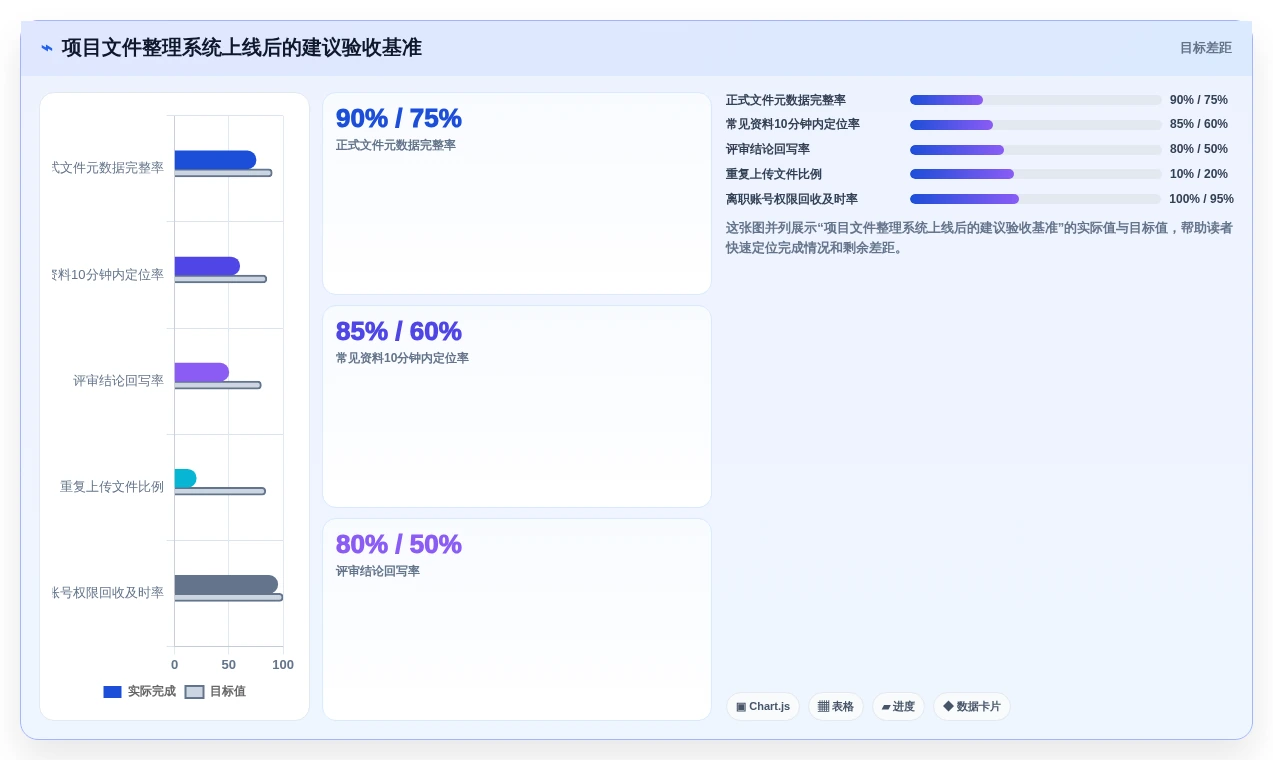Click the cyan actual bar for 重复上传文件比例
This screenshot has height=760, width=1273.
[185, 478]
